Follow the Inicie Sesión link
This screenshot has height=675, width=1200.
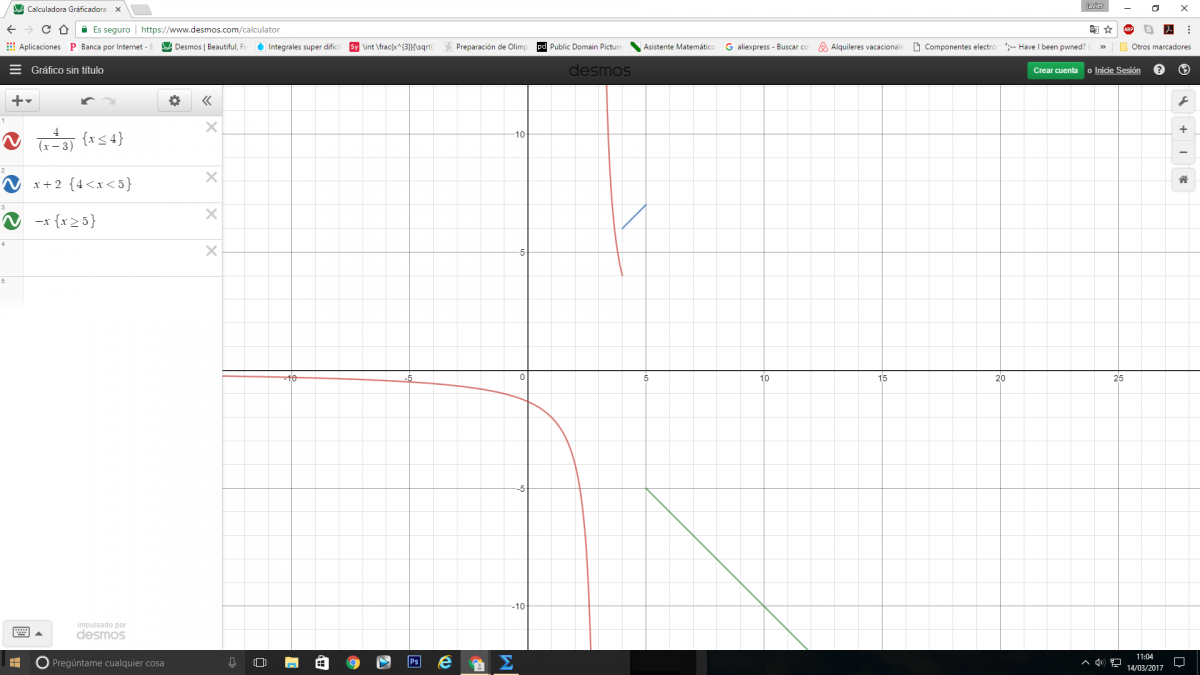click(x=1117, y=70)
